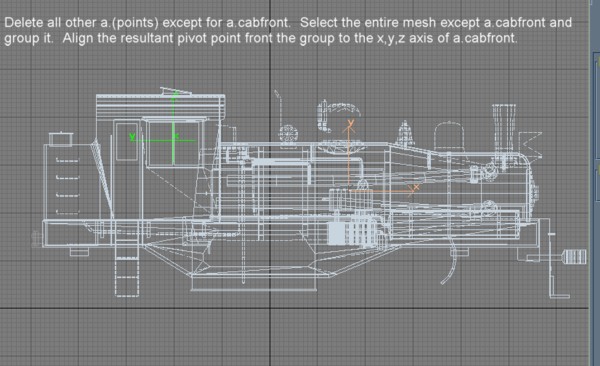This screenshot has height=366, width=600.
Task: Click the orange Y axis label
Action: tap(351, 123)
